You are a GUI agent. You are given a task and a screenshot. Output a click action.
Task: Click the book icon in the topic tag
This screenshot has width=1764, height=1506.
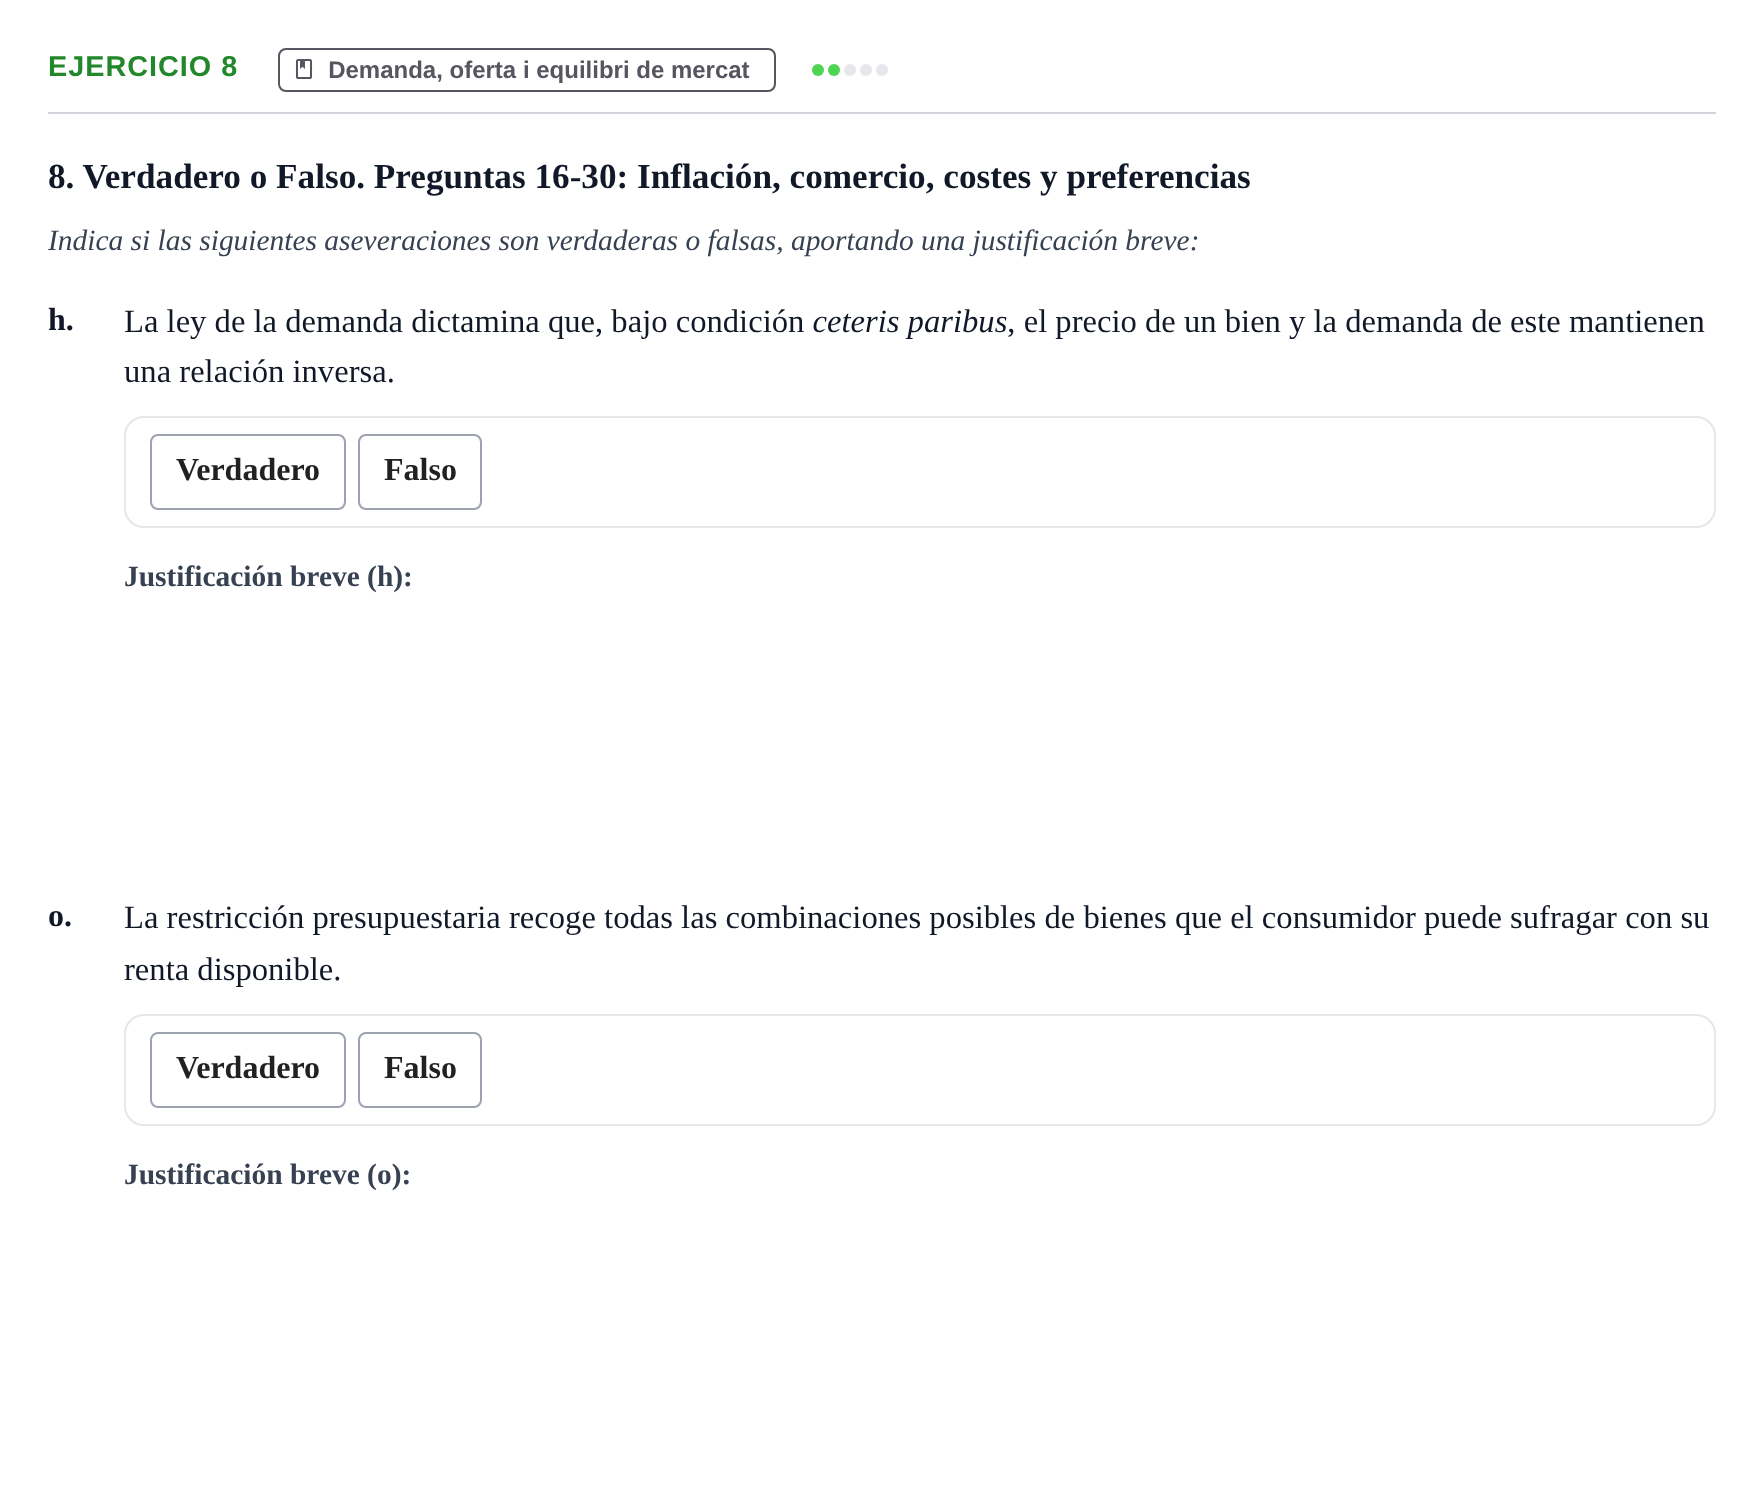pyautogui.click(x=304, y=69)
